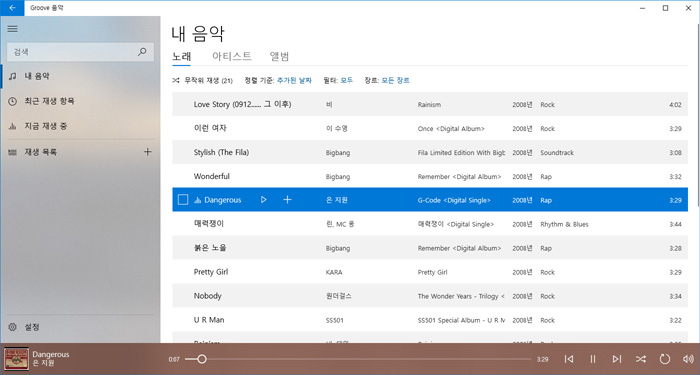Click album G-Code <Digital Single>
Screen dimensions: 700x375
point(454,200)
